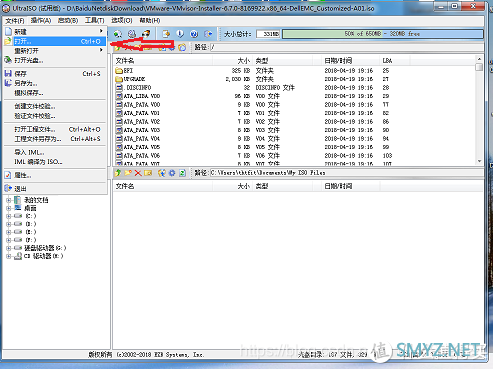Choose the simulate-save entry below 另存为
This screenshot has height=369, width=493.
55,93
